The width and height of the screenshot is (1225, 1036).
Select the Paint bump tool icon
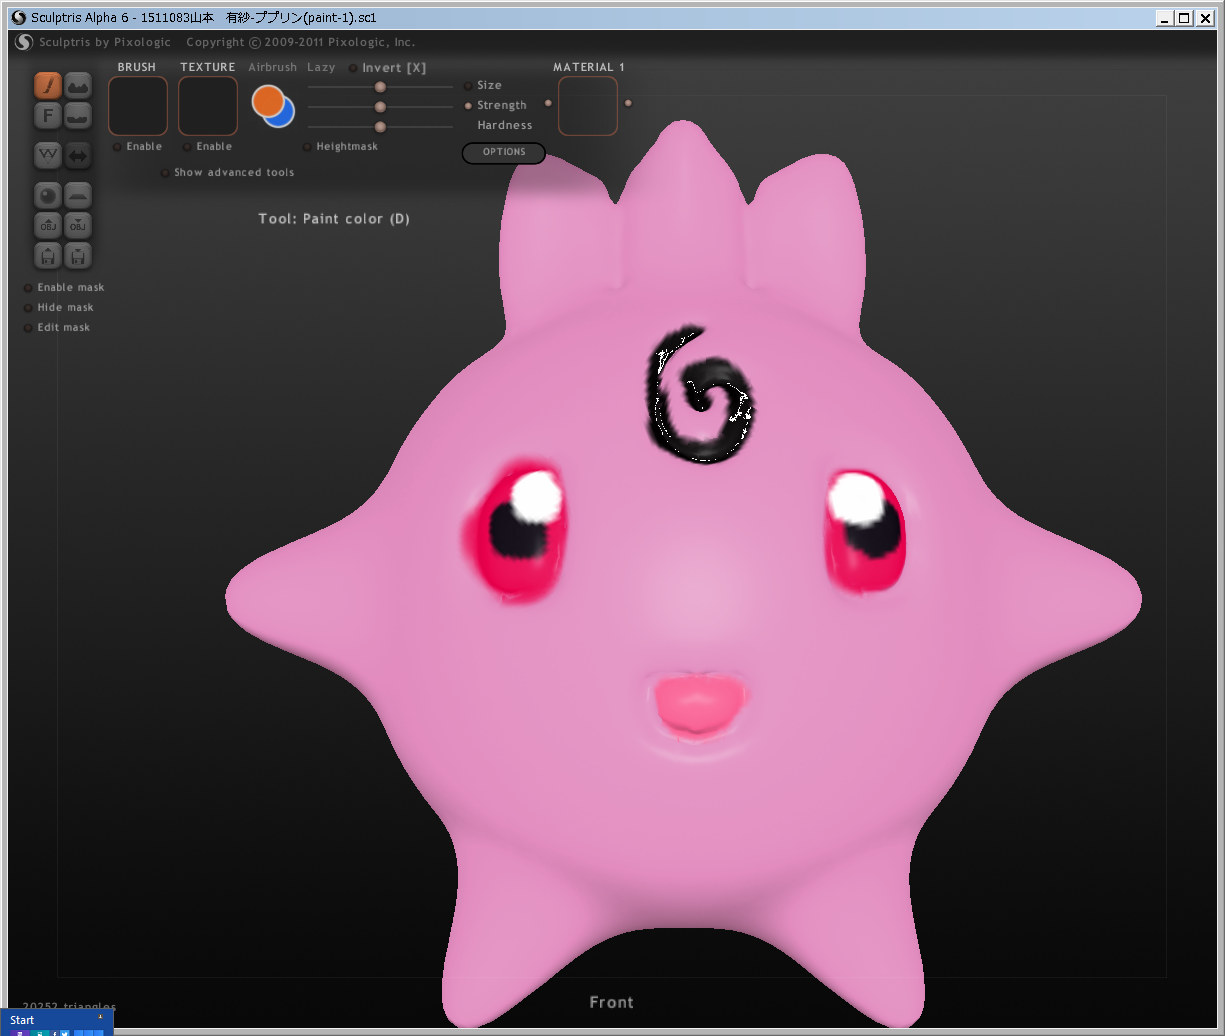pos(78,86)
